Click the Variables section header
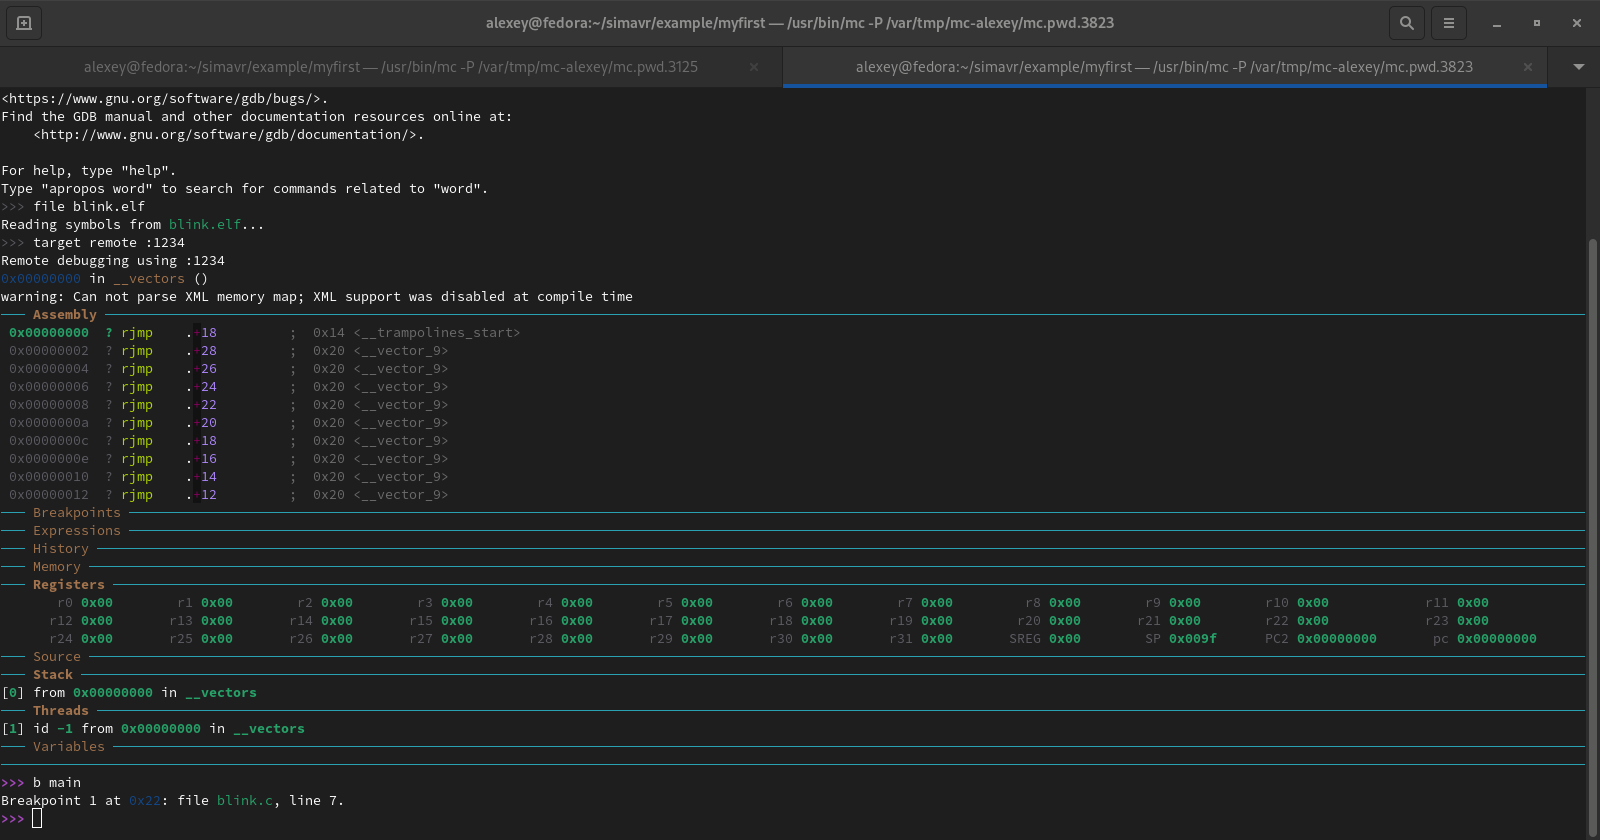 tap(69, 747)
